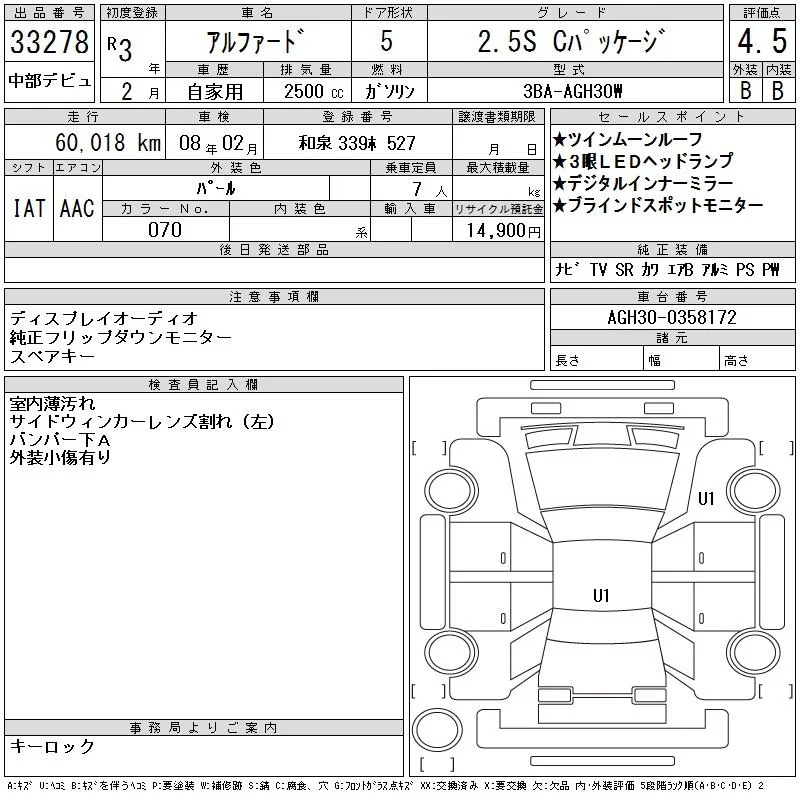Select ★デジタルインナーミラー sales point
Screen dimensions: 800x800
643,183
